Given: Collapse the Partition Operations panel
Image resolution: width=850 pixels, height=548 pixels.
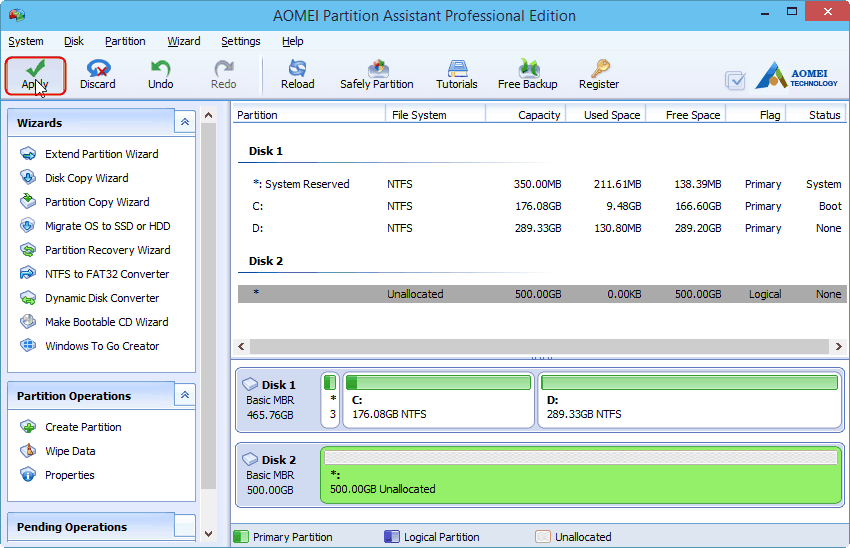Looking at the screenshot, I should (x=184, y=396).
